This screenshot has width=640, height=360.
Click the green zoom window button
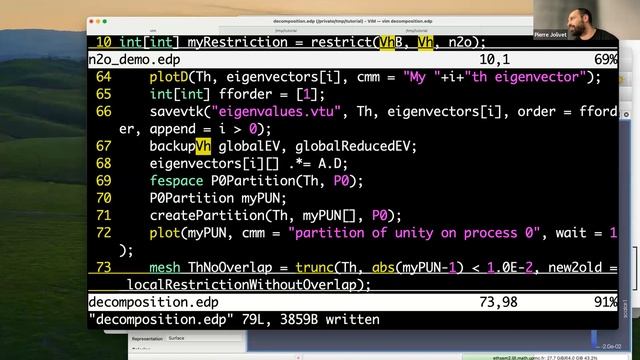click(105, 21)
